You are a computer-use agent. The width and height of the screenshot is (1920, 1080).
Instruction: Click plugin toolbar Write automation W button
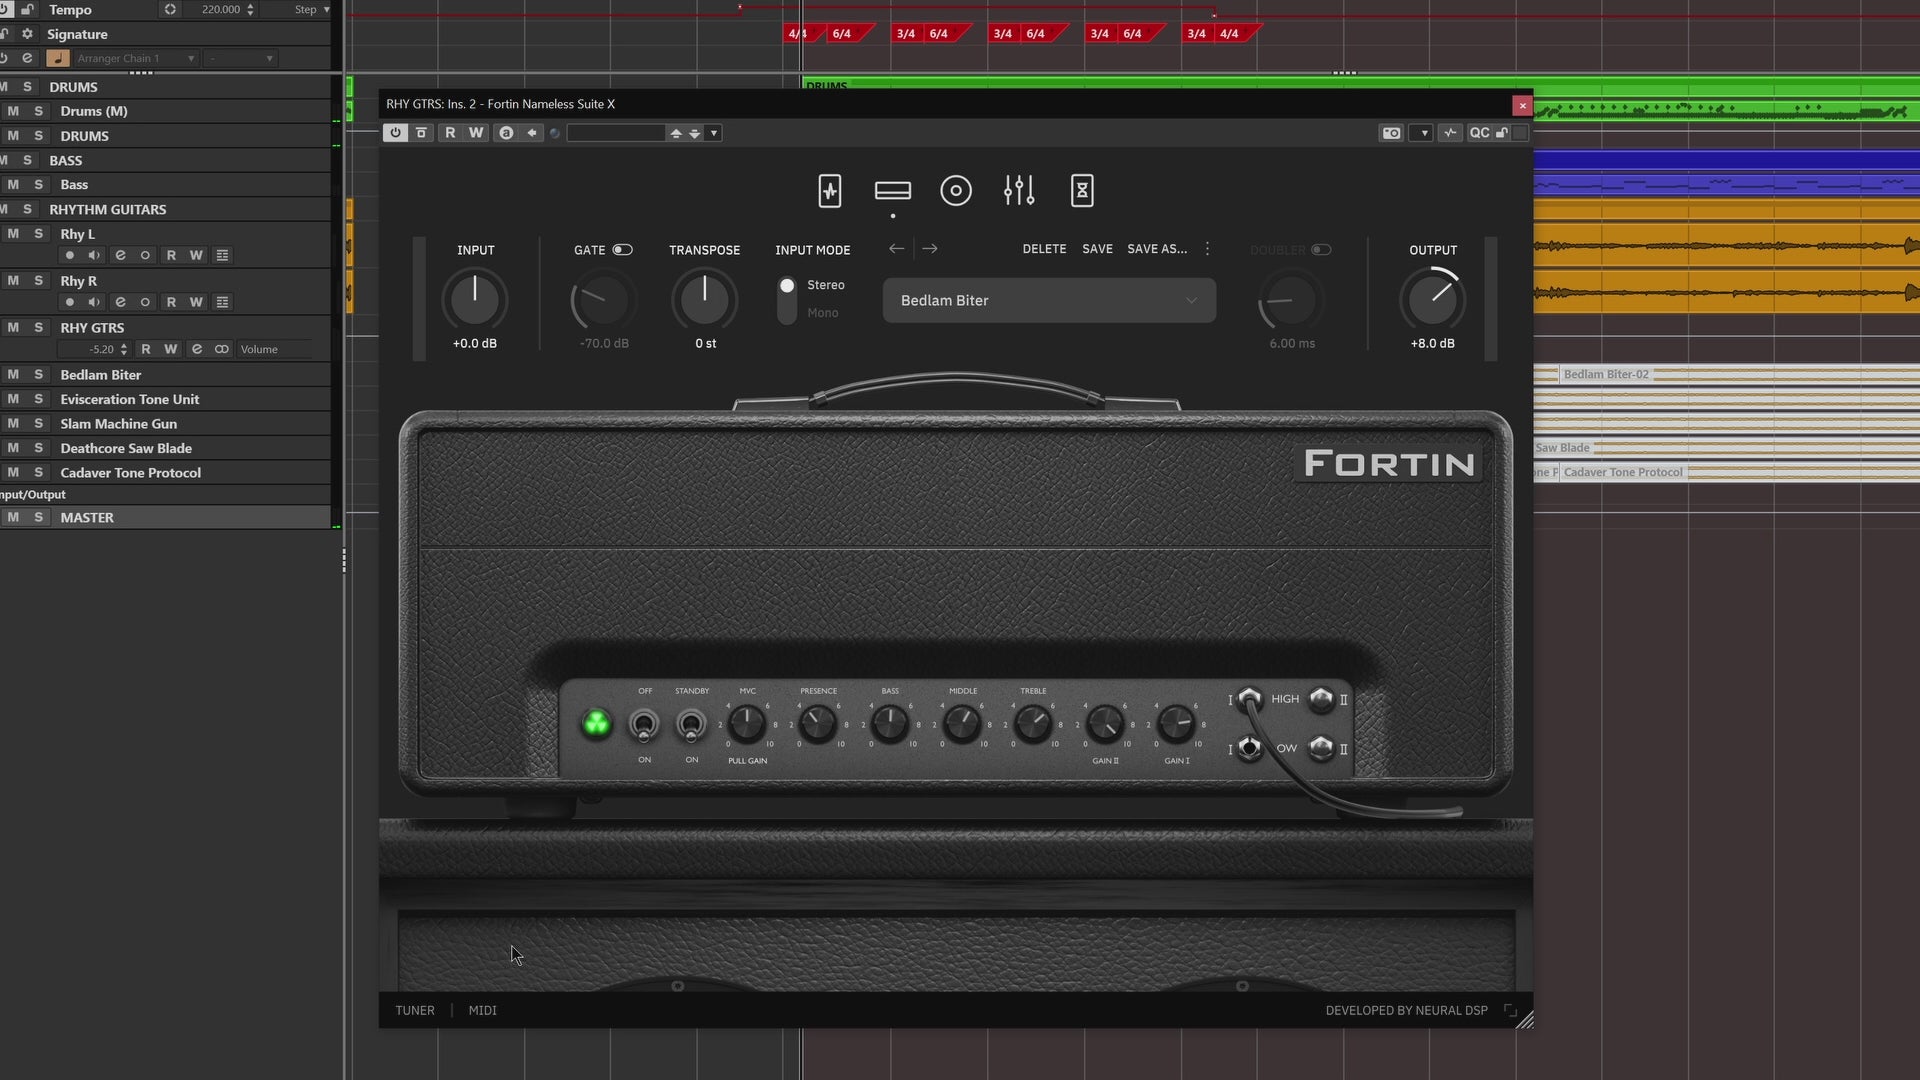[x=476, y=133]
